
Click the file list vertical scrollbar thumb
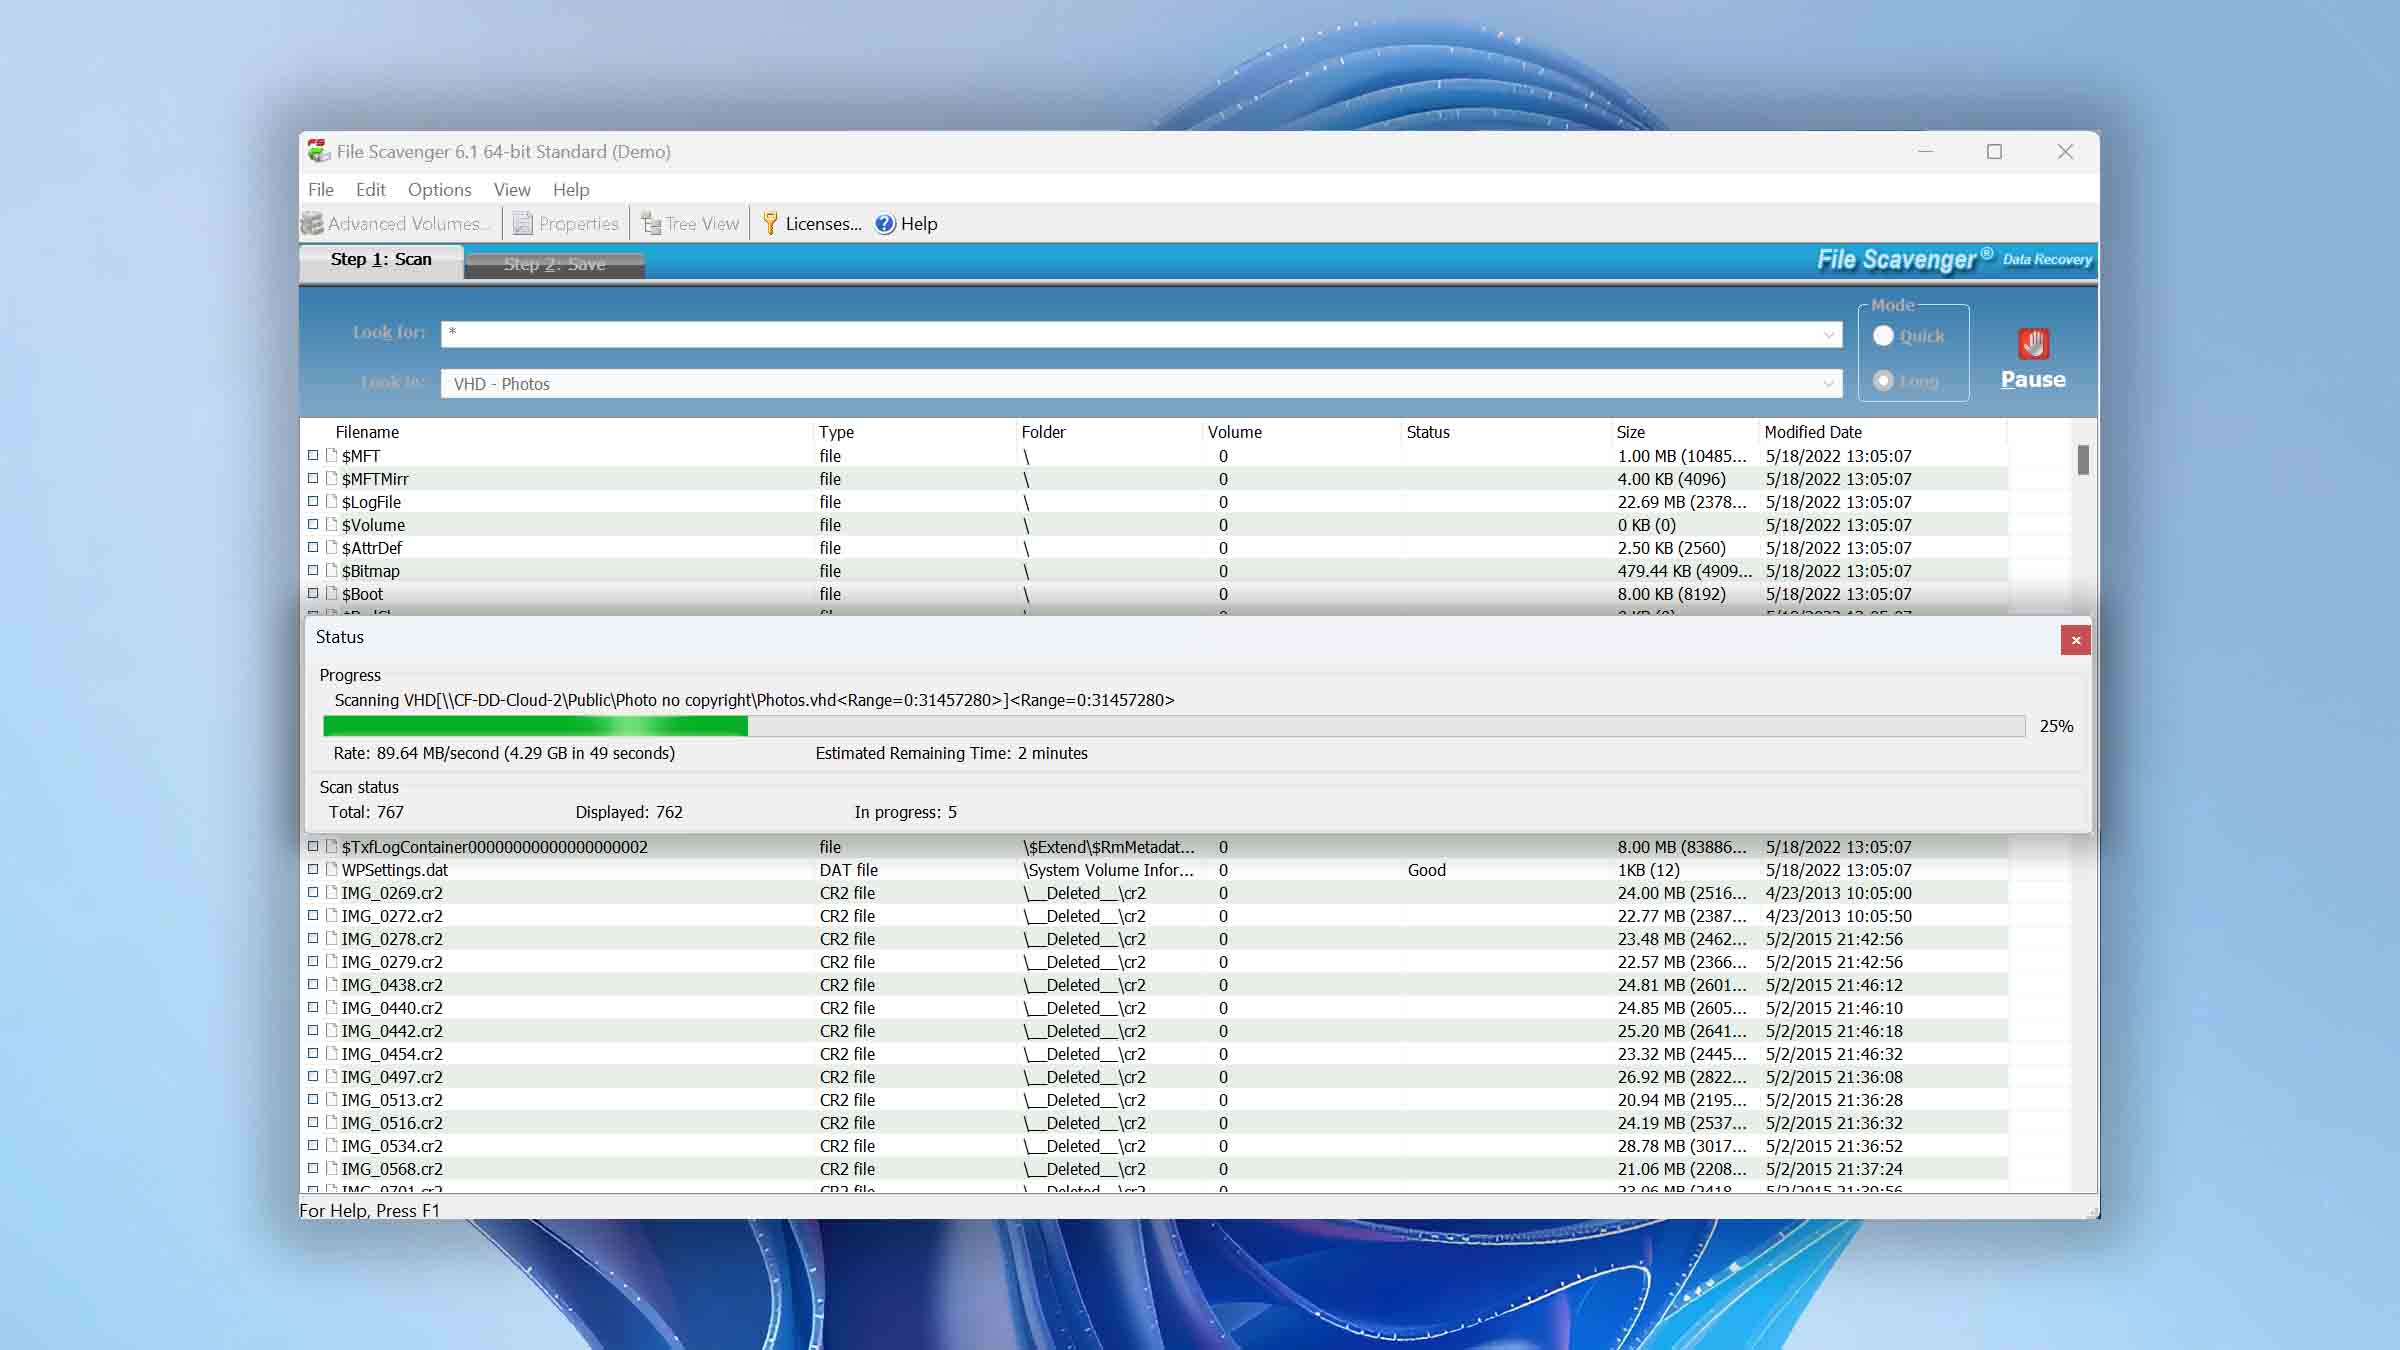(2083, 460)
